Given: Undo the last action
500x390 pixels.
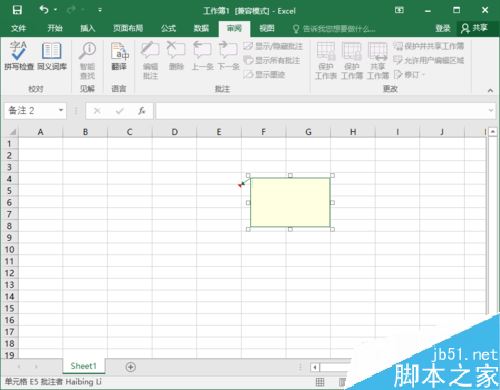Looking at the screenshot, I should (x=44, y=10).
